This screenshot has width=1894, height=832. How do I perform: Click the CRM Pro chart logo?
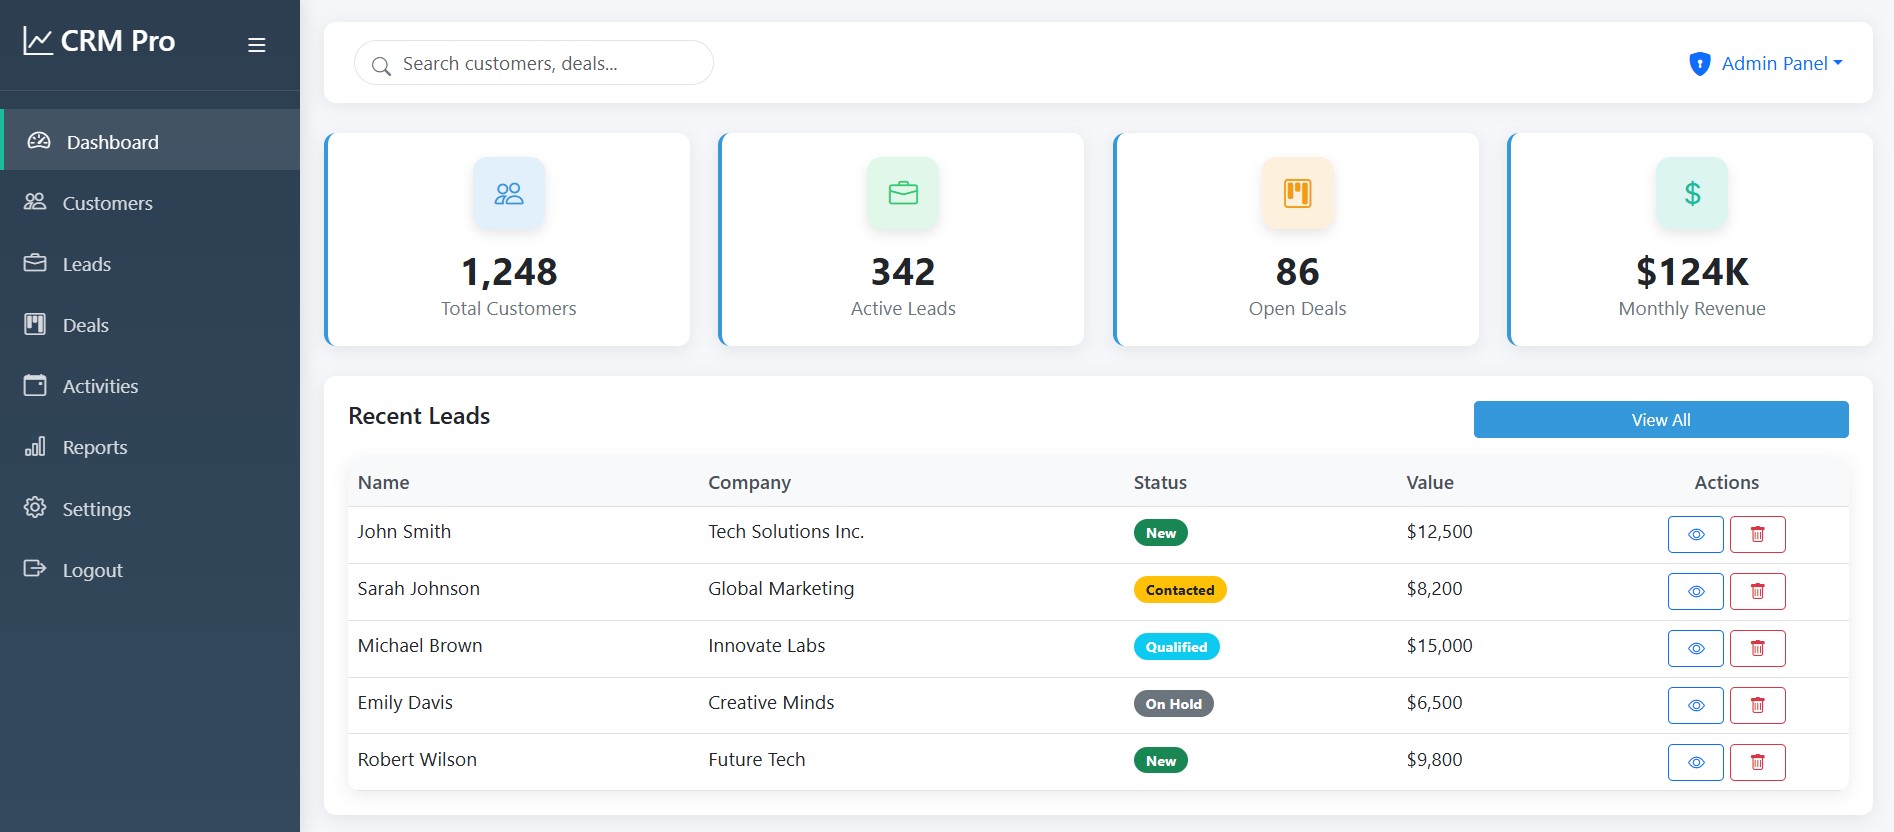38,41
